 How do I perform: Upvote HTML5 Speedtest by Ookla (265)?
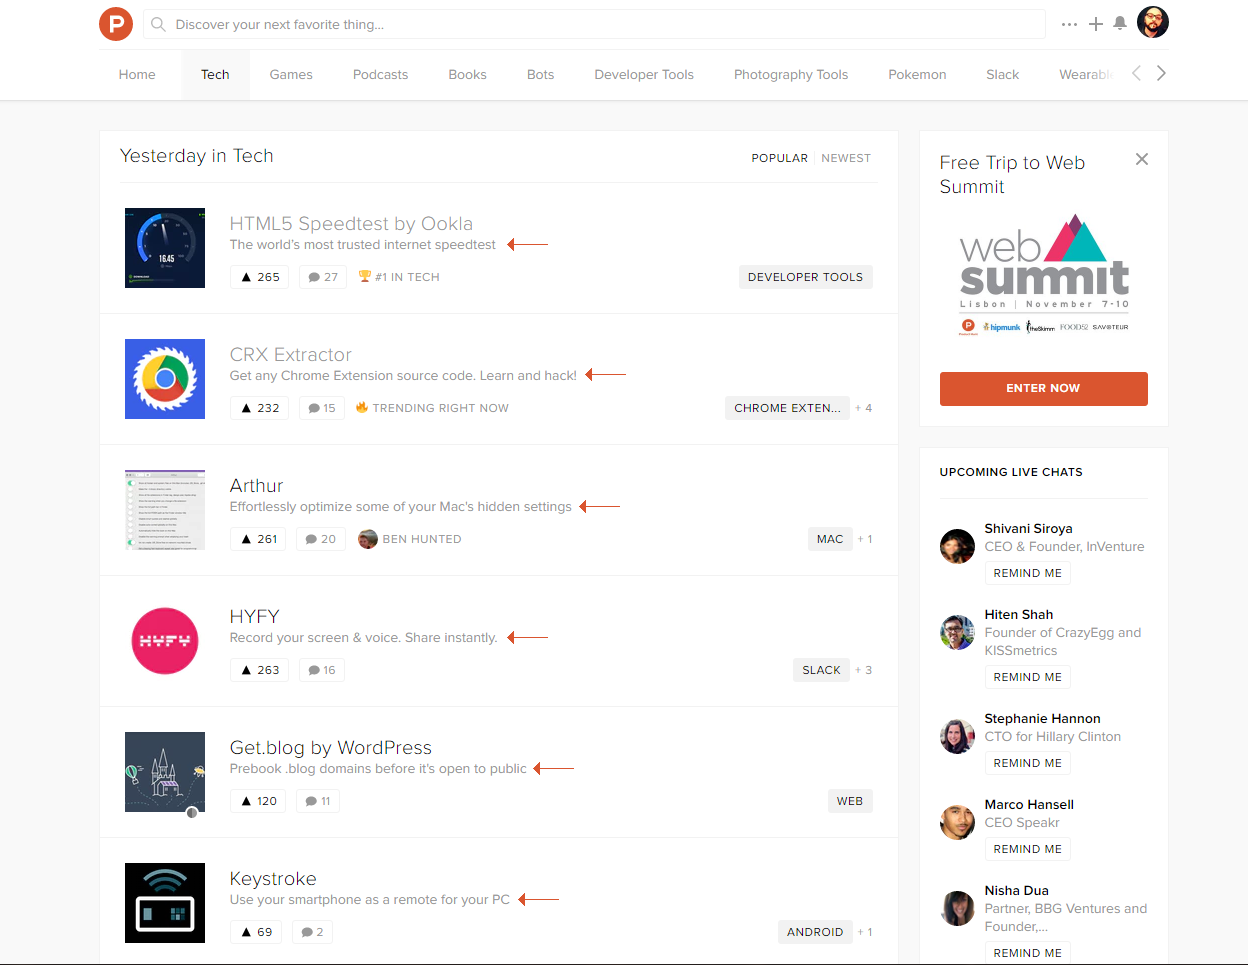259,277
